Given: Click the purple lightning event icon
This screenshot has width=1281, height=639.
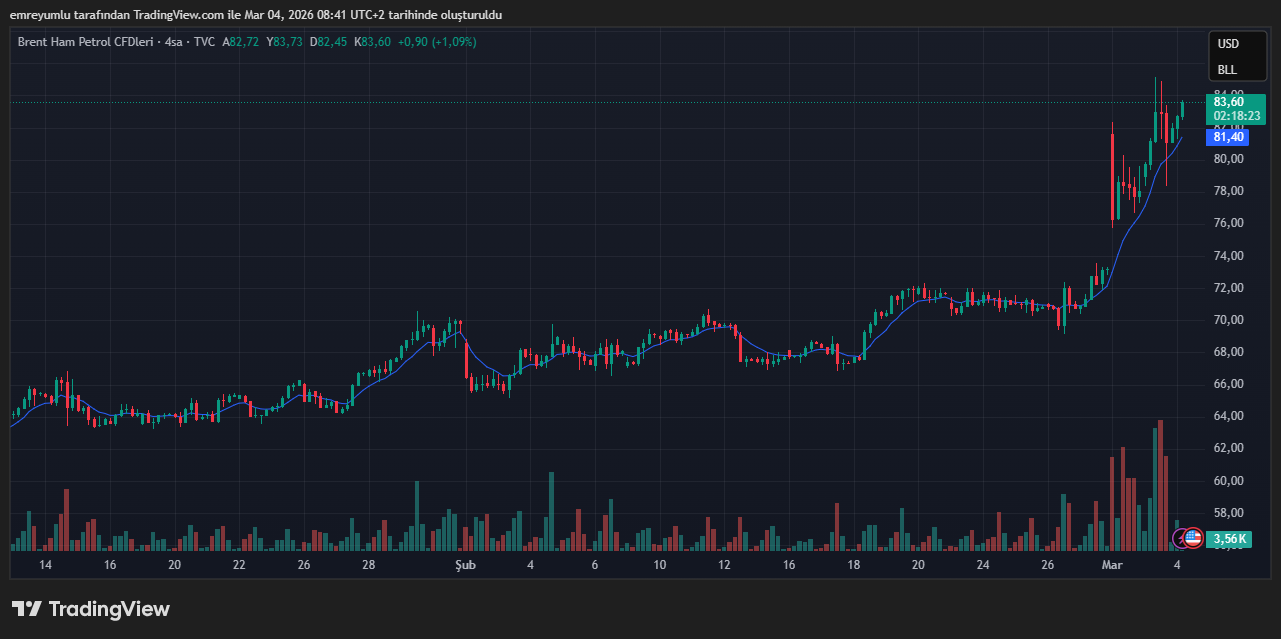Looking at the screenshot, I should click(1181, 538).
